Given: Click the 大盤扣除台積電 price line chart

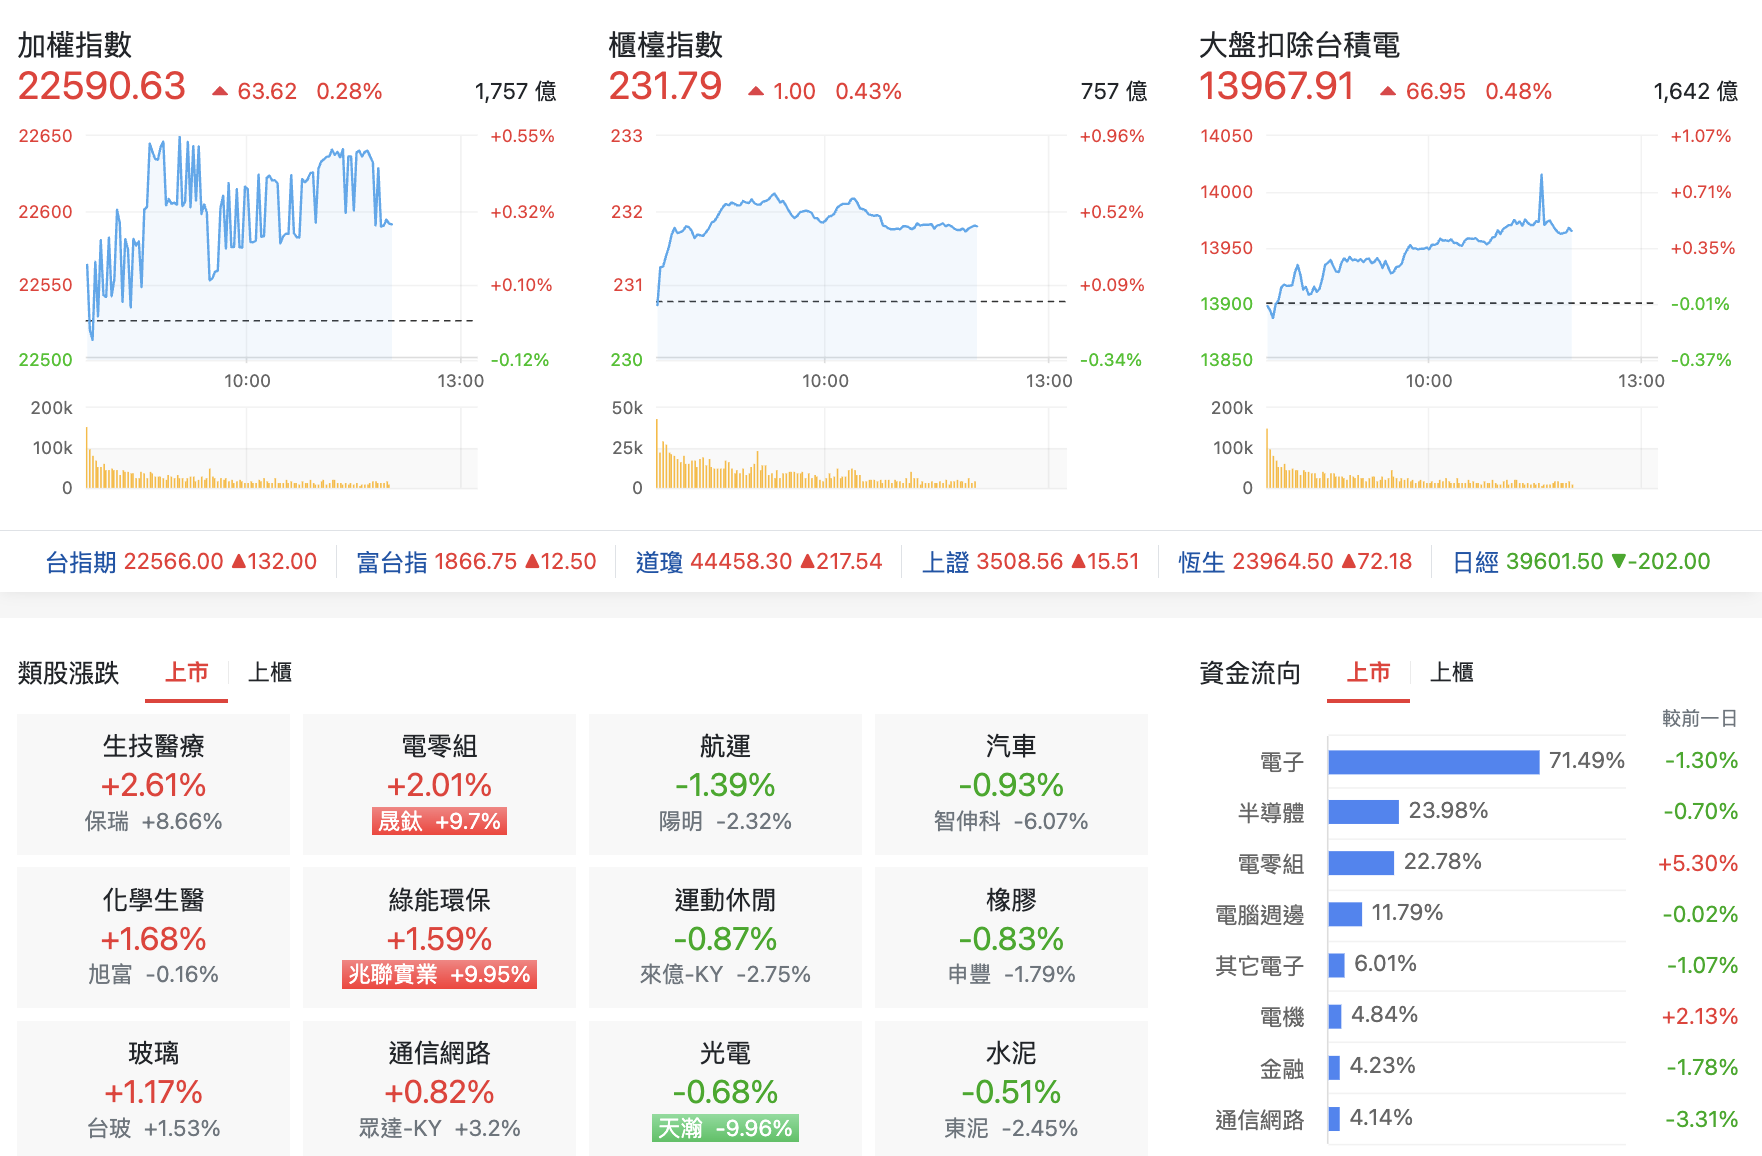Looking at the screenshot, I should tap(1462, 246).
